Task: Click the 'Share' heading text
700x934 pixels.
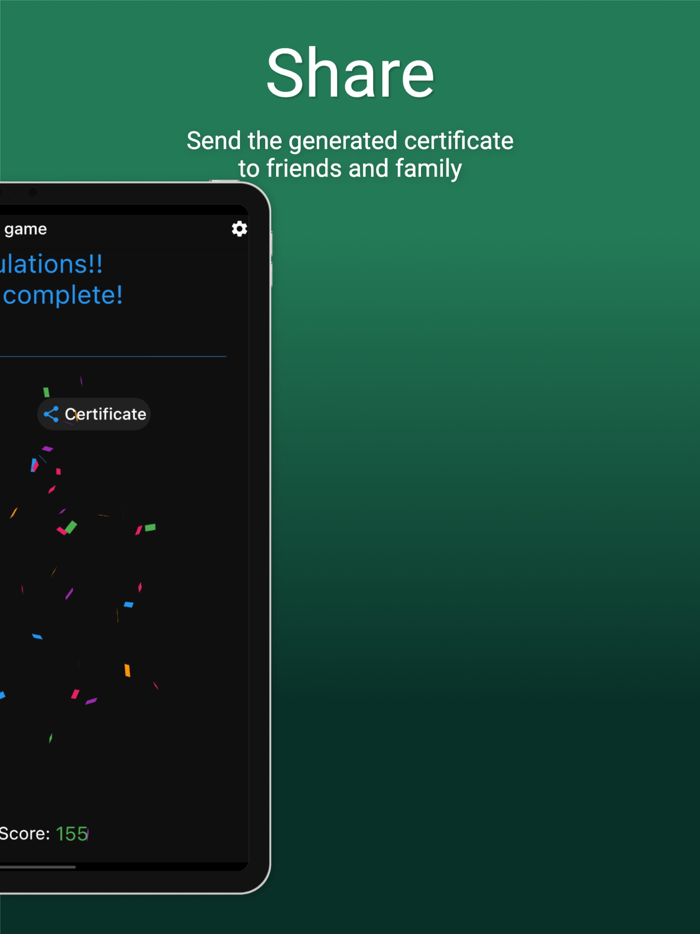Action: click(x=350, y=73)
